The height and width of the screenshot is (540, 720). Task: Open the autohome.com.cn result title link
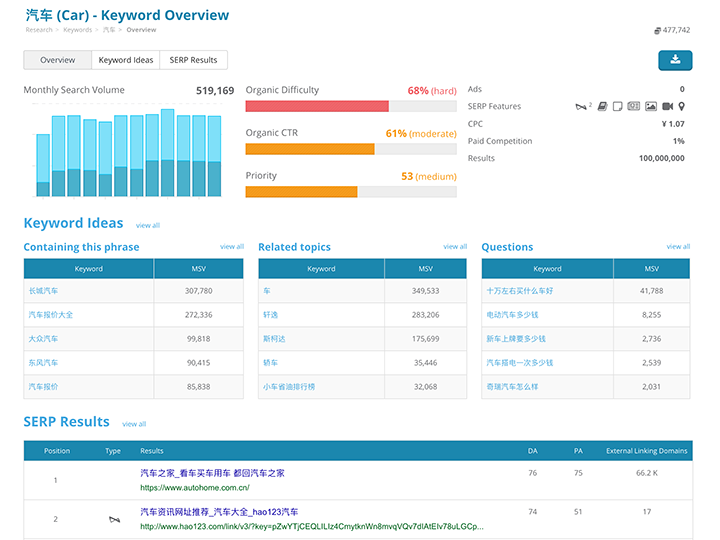[x=212, y=473]
